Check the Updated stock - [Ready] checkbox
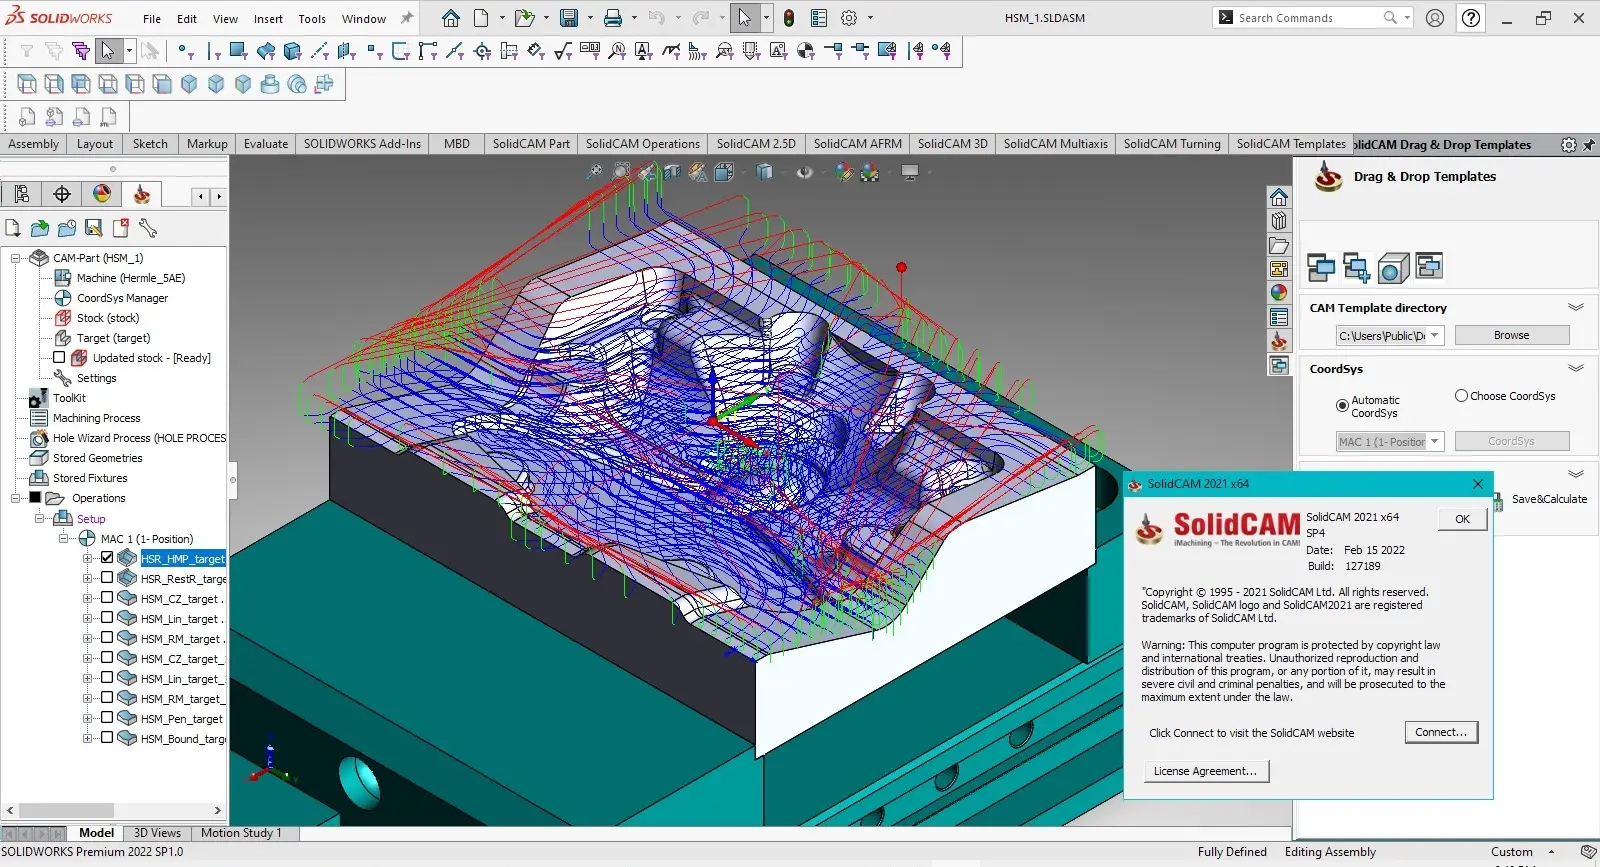 point(59,357)
